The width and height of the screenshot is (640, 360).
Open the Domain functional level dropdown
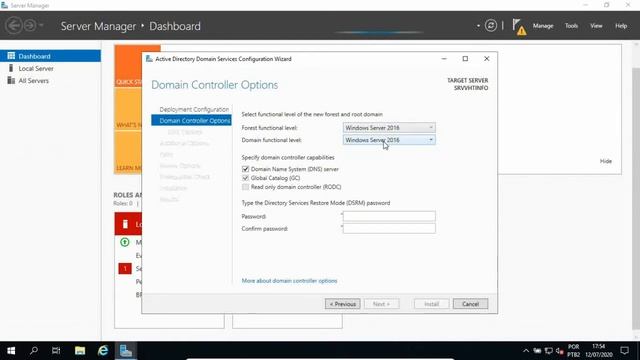389,140
